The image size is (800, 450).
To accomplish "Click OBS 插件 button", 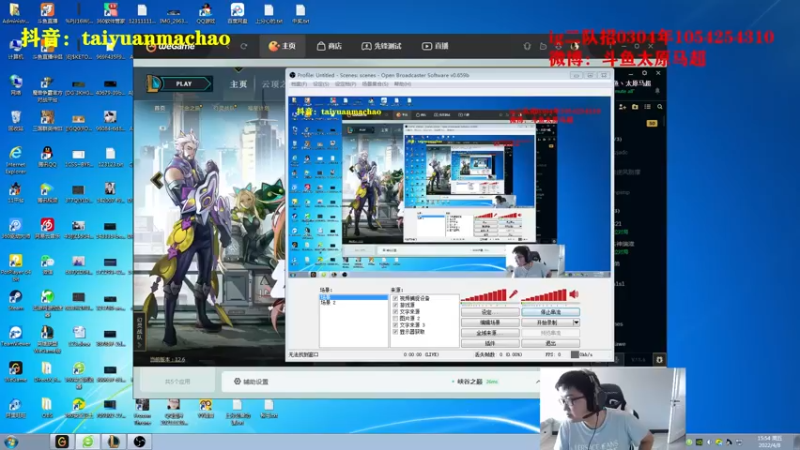I will point(490,343).
